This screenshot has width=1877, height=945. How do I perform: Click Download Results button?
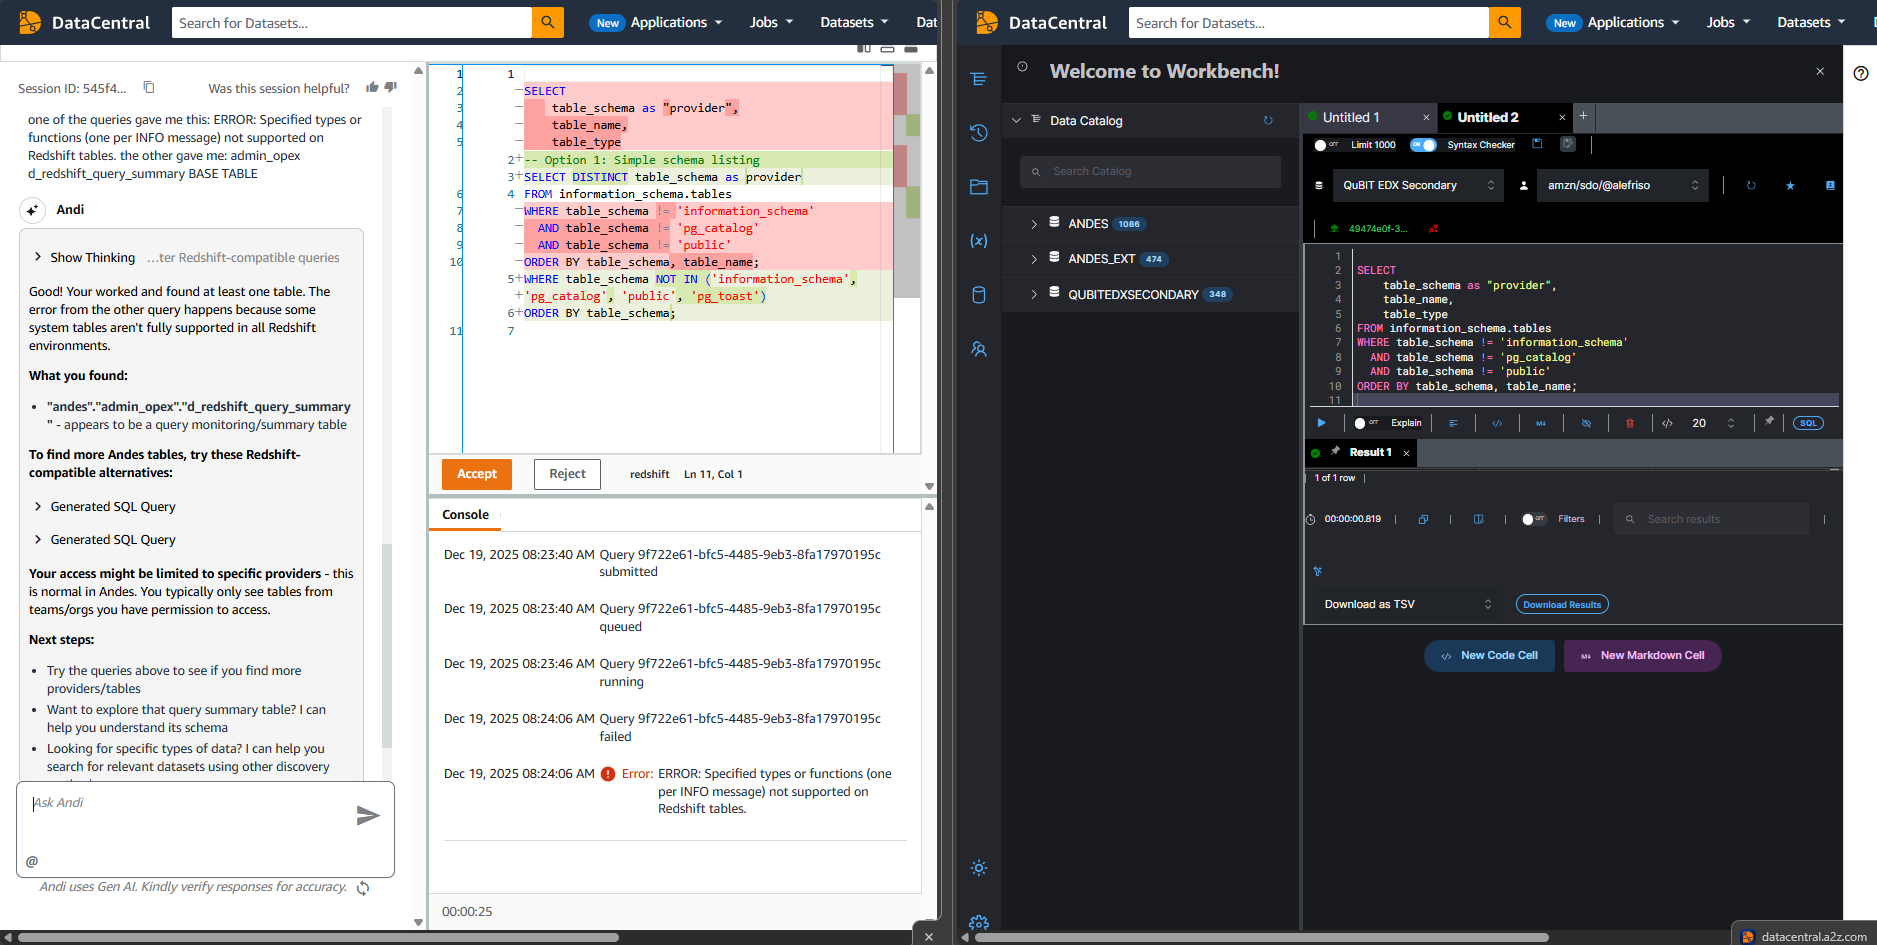(1562, 604)
